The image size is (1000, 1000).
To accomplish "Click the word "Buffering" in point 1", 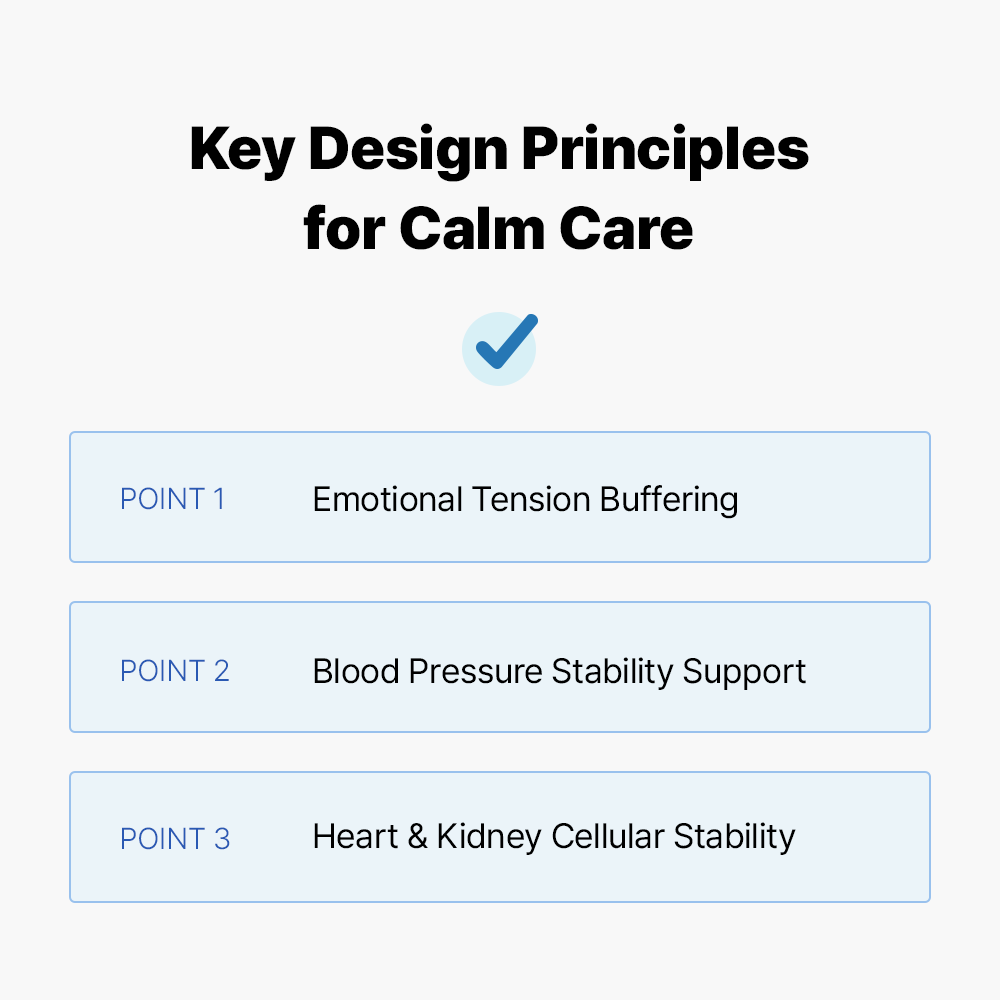I will 669,499.
